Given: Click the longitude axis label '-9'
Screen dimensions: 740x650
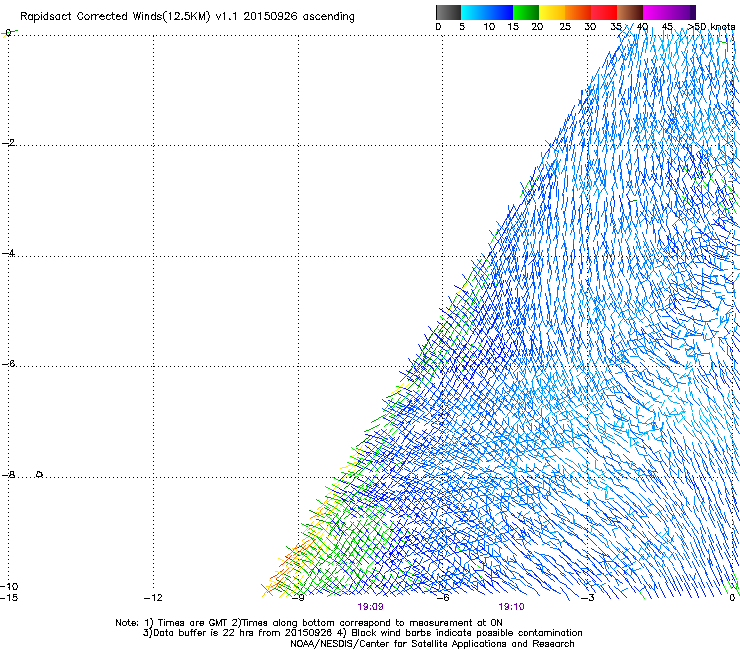Looking at the screenshot, I should click(x=298, y=598).
